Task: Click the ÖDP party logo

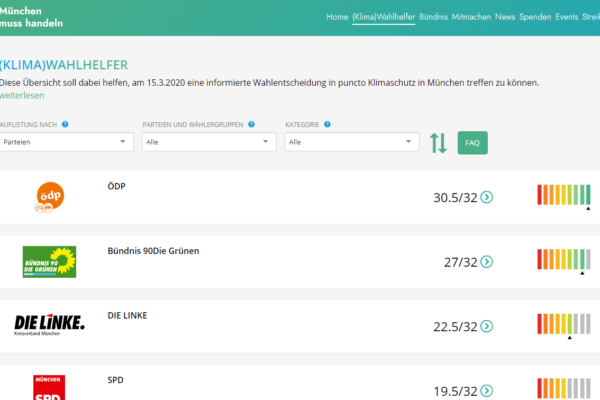Action: (x=49, y=198)
